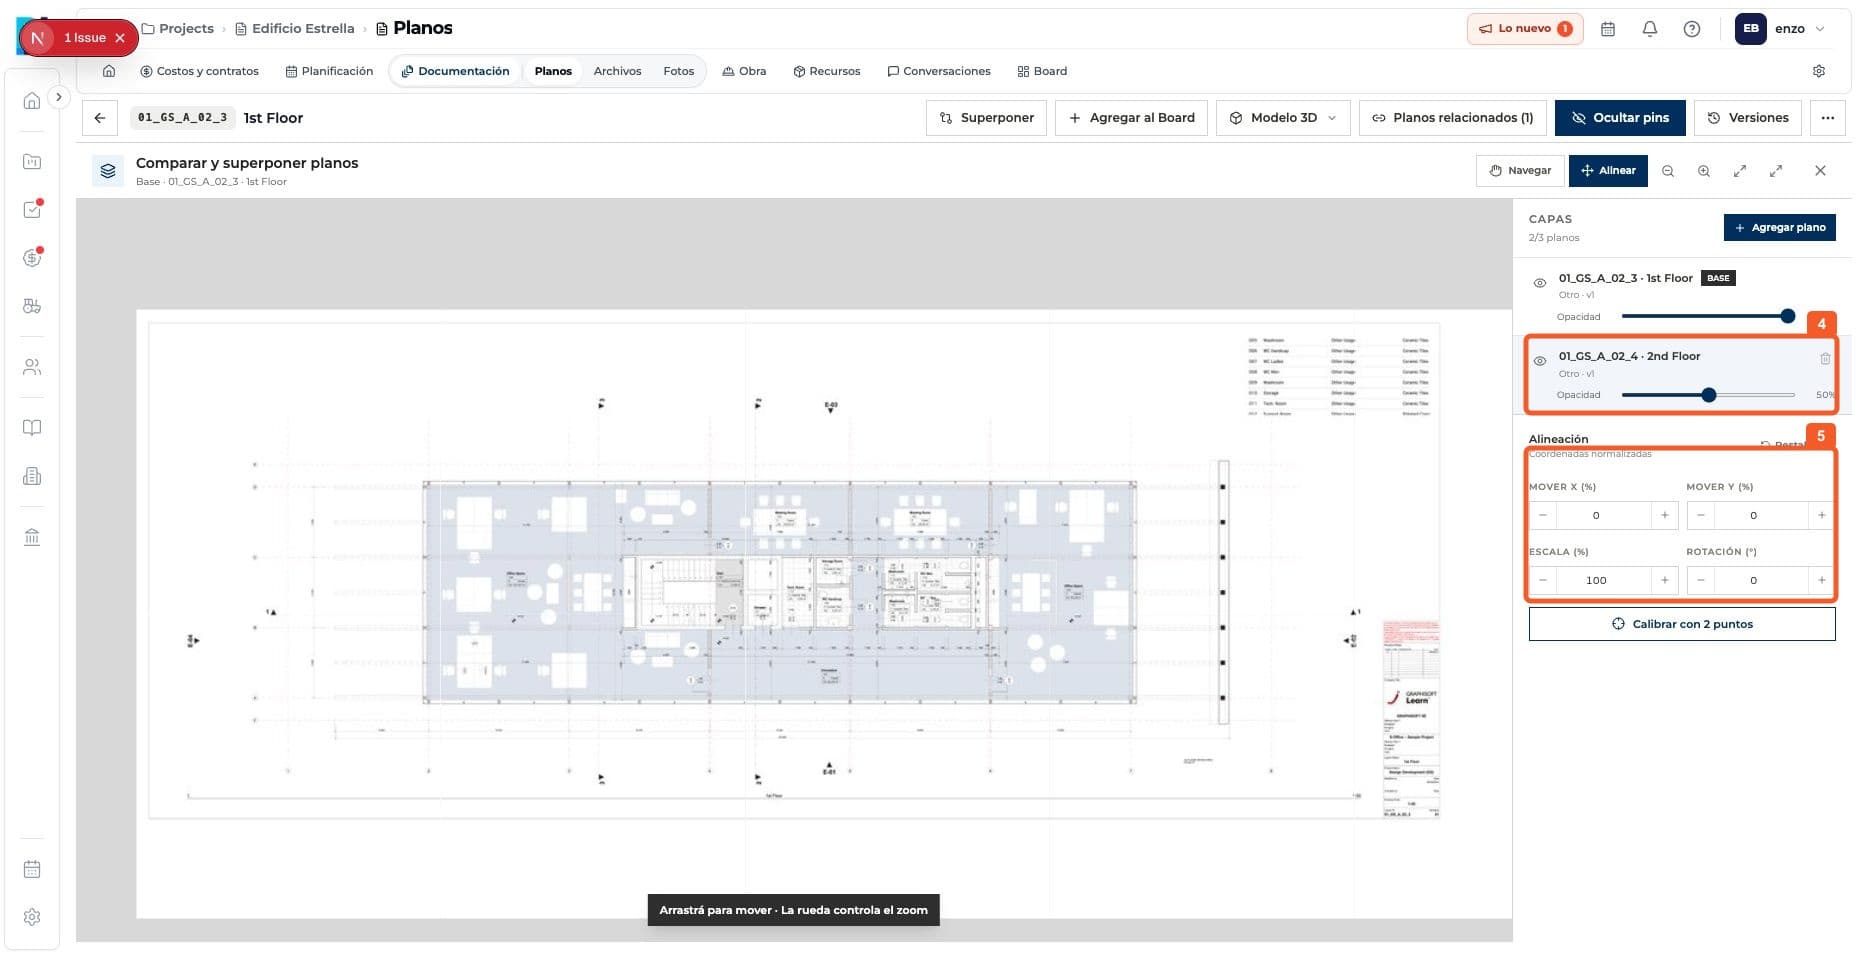This screenshot has height=954, width=1864.
Task: Click the home icon in the navigation bar
Action: tap(109, 71)
